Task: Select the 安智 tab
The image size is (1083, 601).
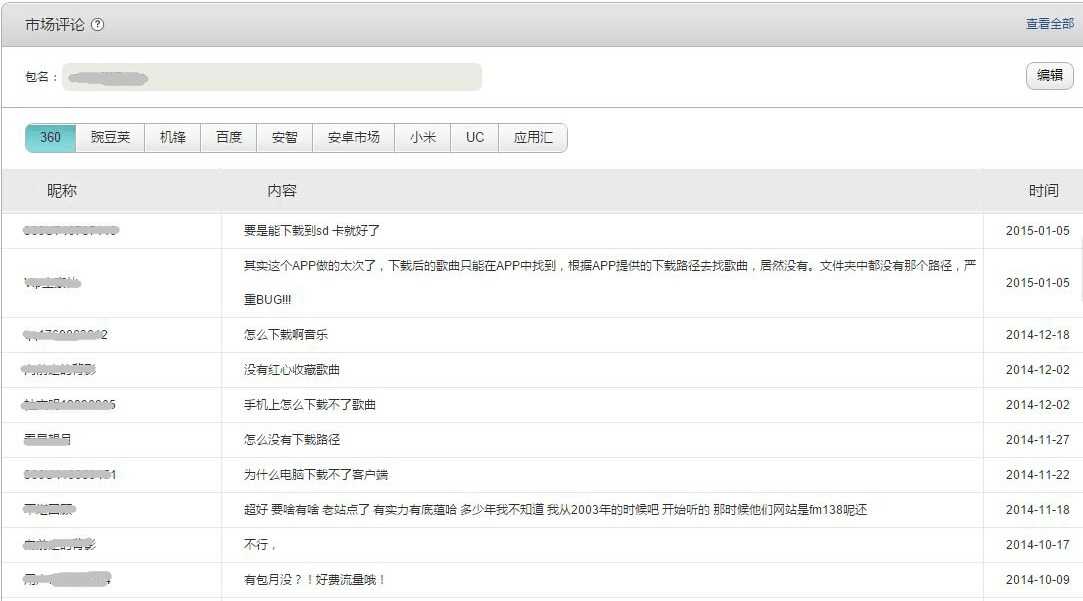Action: coord(285,138)
